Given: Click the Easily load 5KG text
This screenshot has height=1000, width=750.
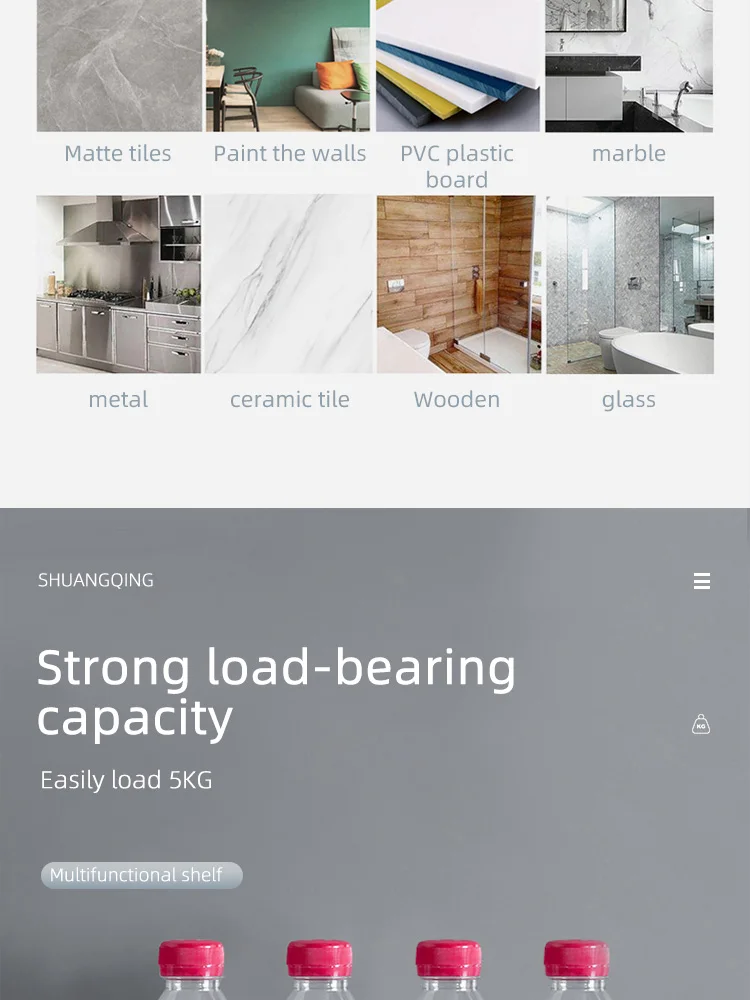Looking at the screenshot, I should coord(126,780).
